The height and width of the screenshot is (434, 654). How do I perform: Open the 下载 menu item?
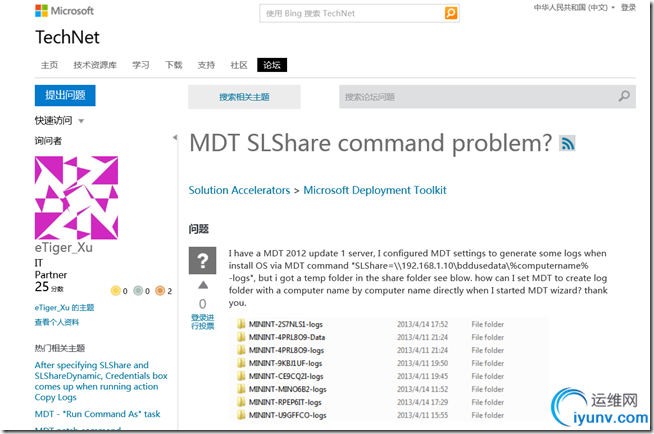(174, 65)
